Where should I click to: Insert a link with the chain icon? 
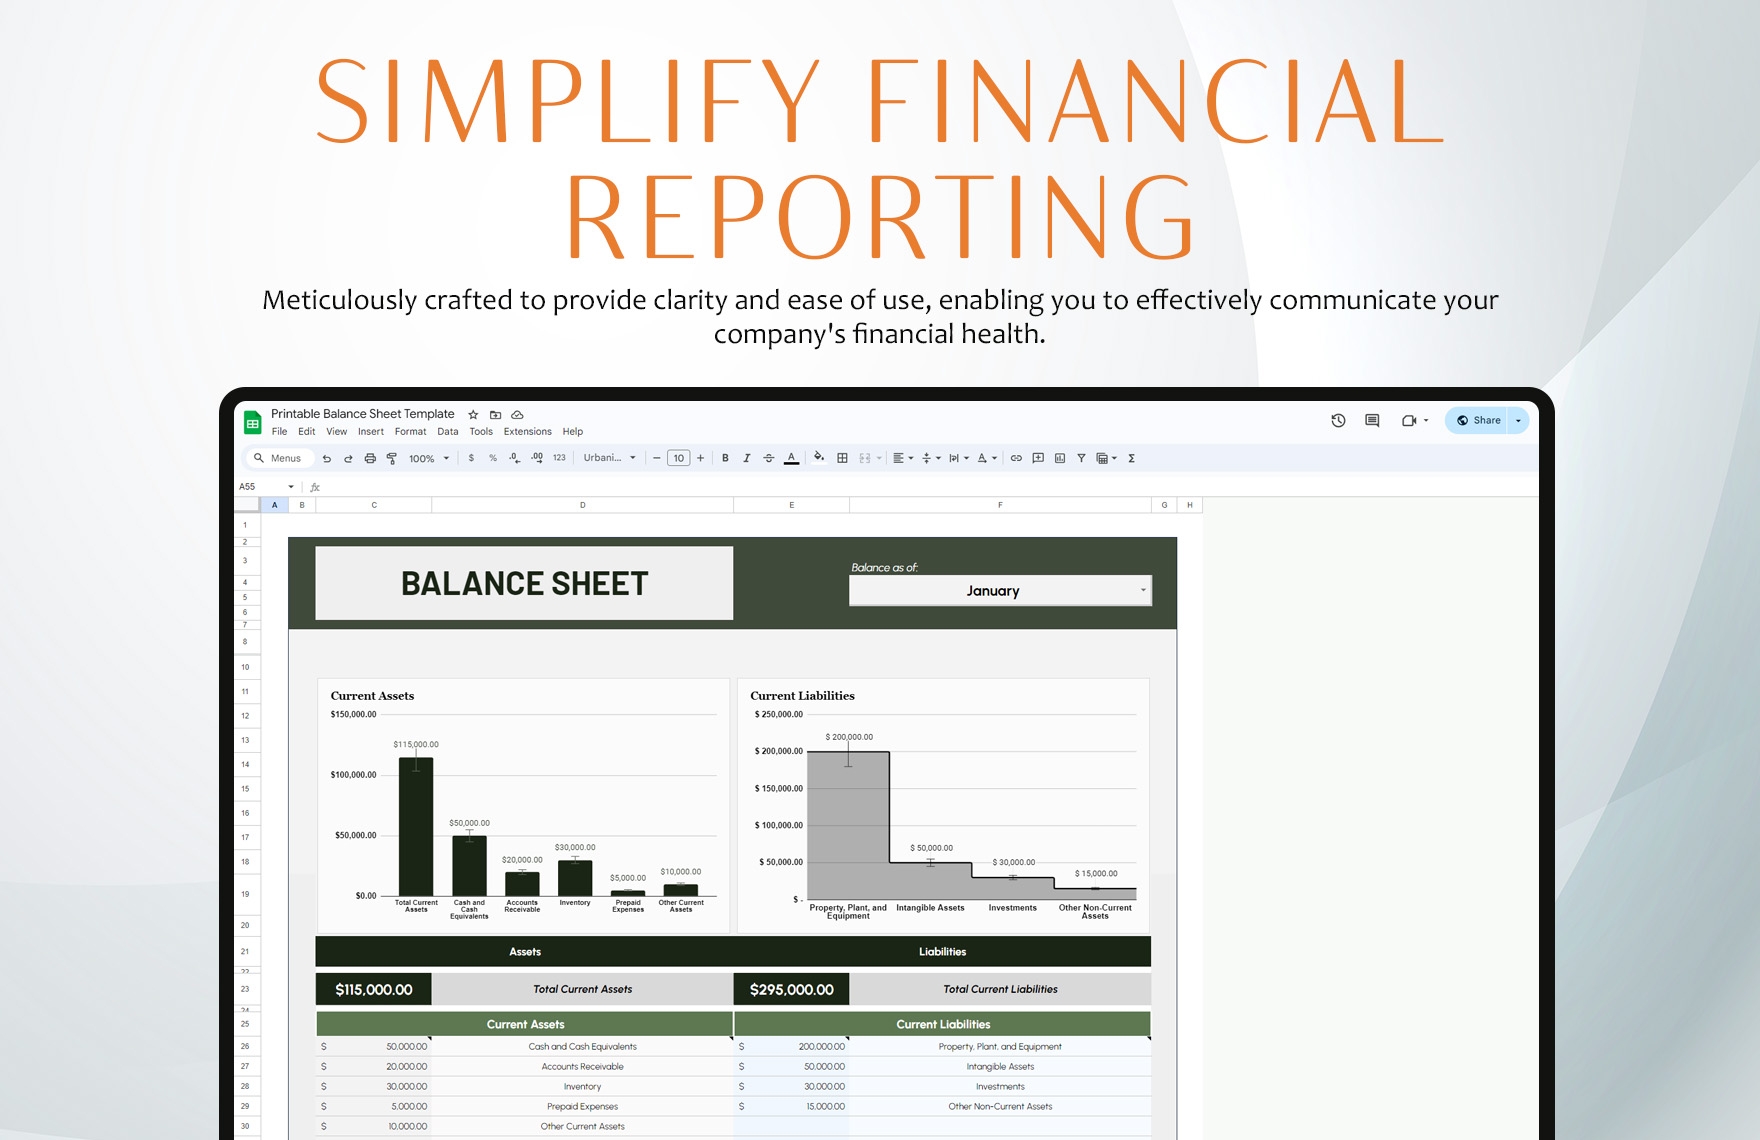(1016, 458)
